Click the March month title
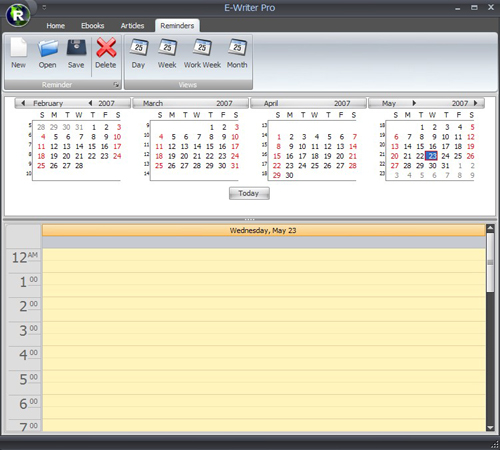 click(153, 103)
